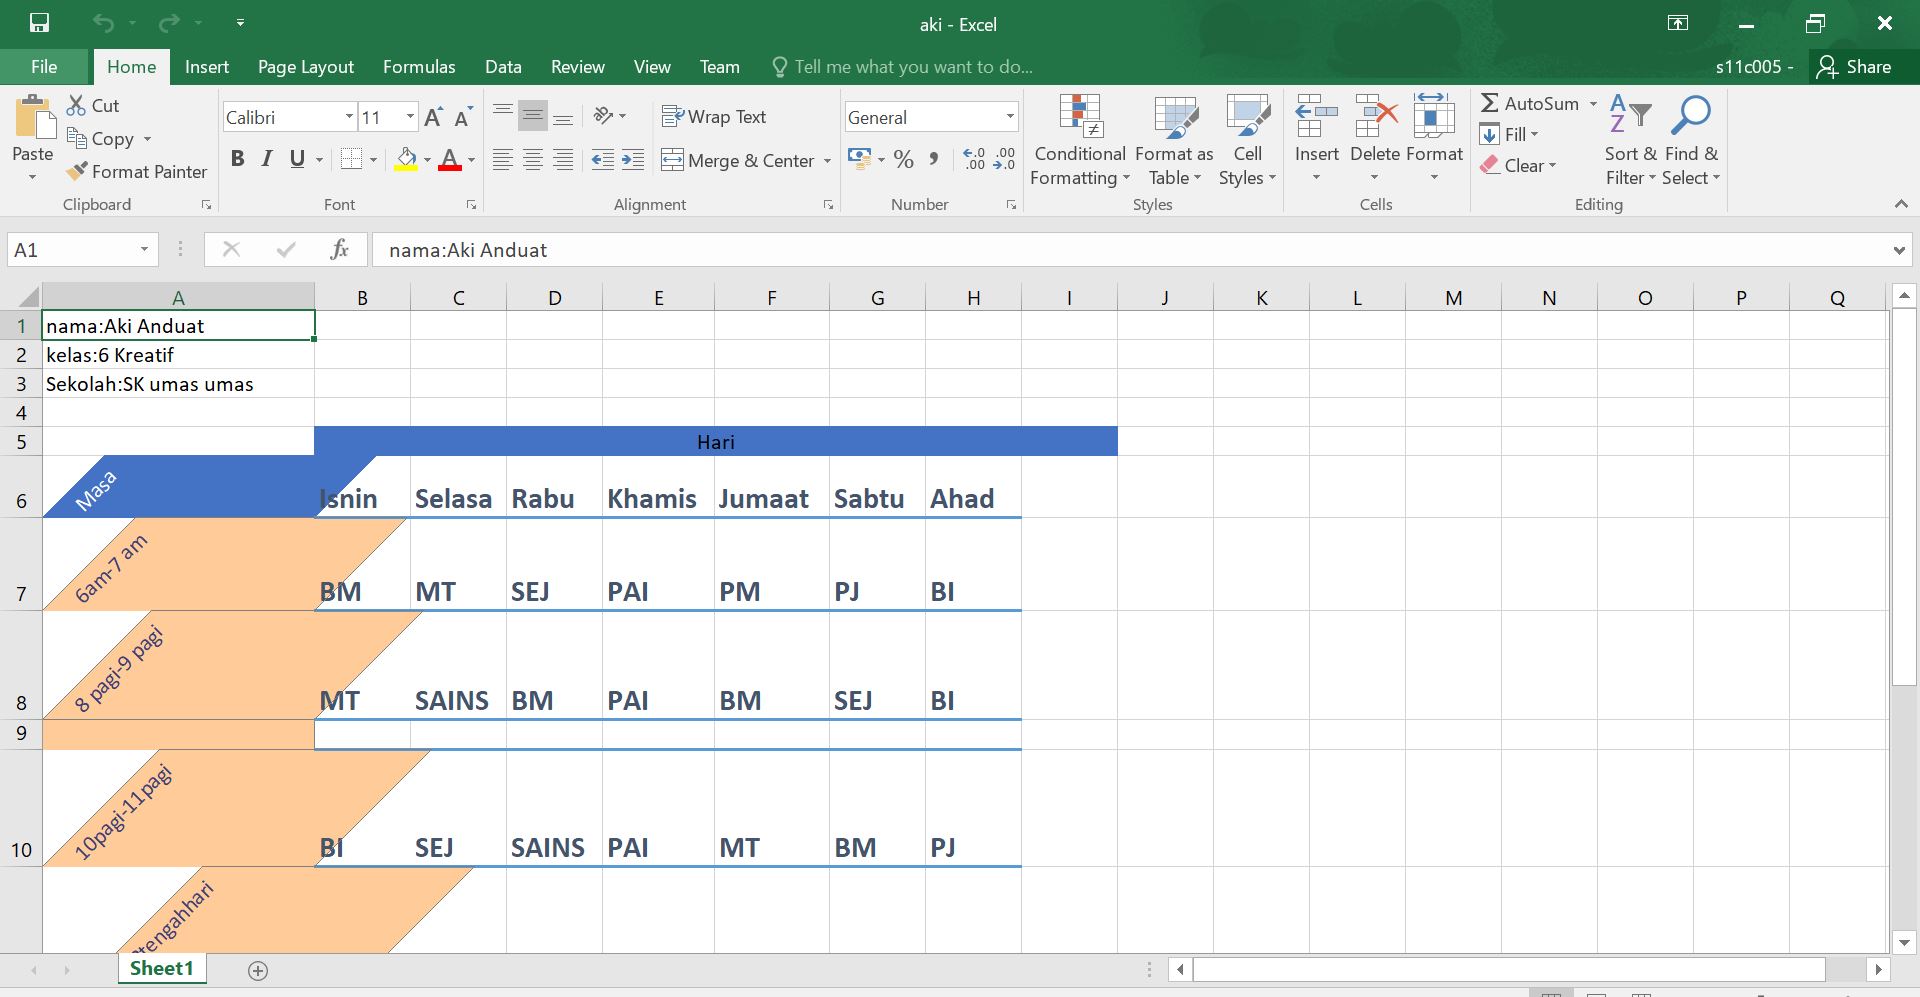The height and width of the screenshot is (997, 1920).
Task: Open Conditional Formatting menu
Action: (1080, 142)
